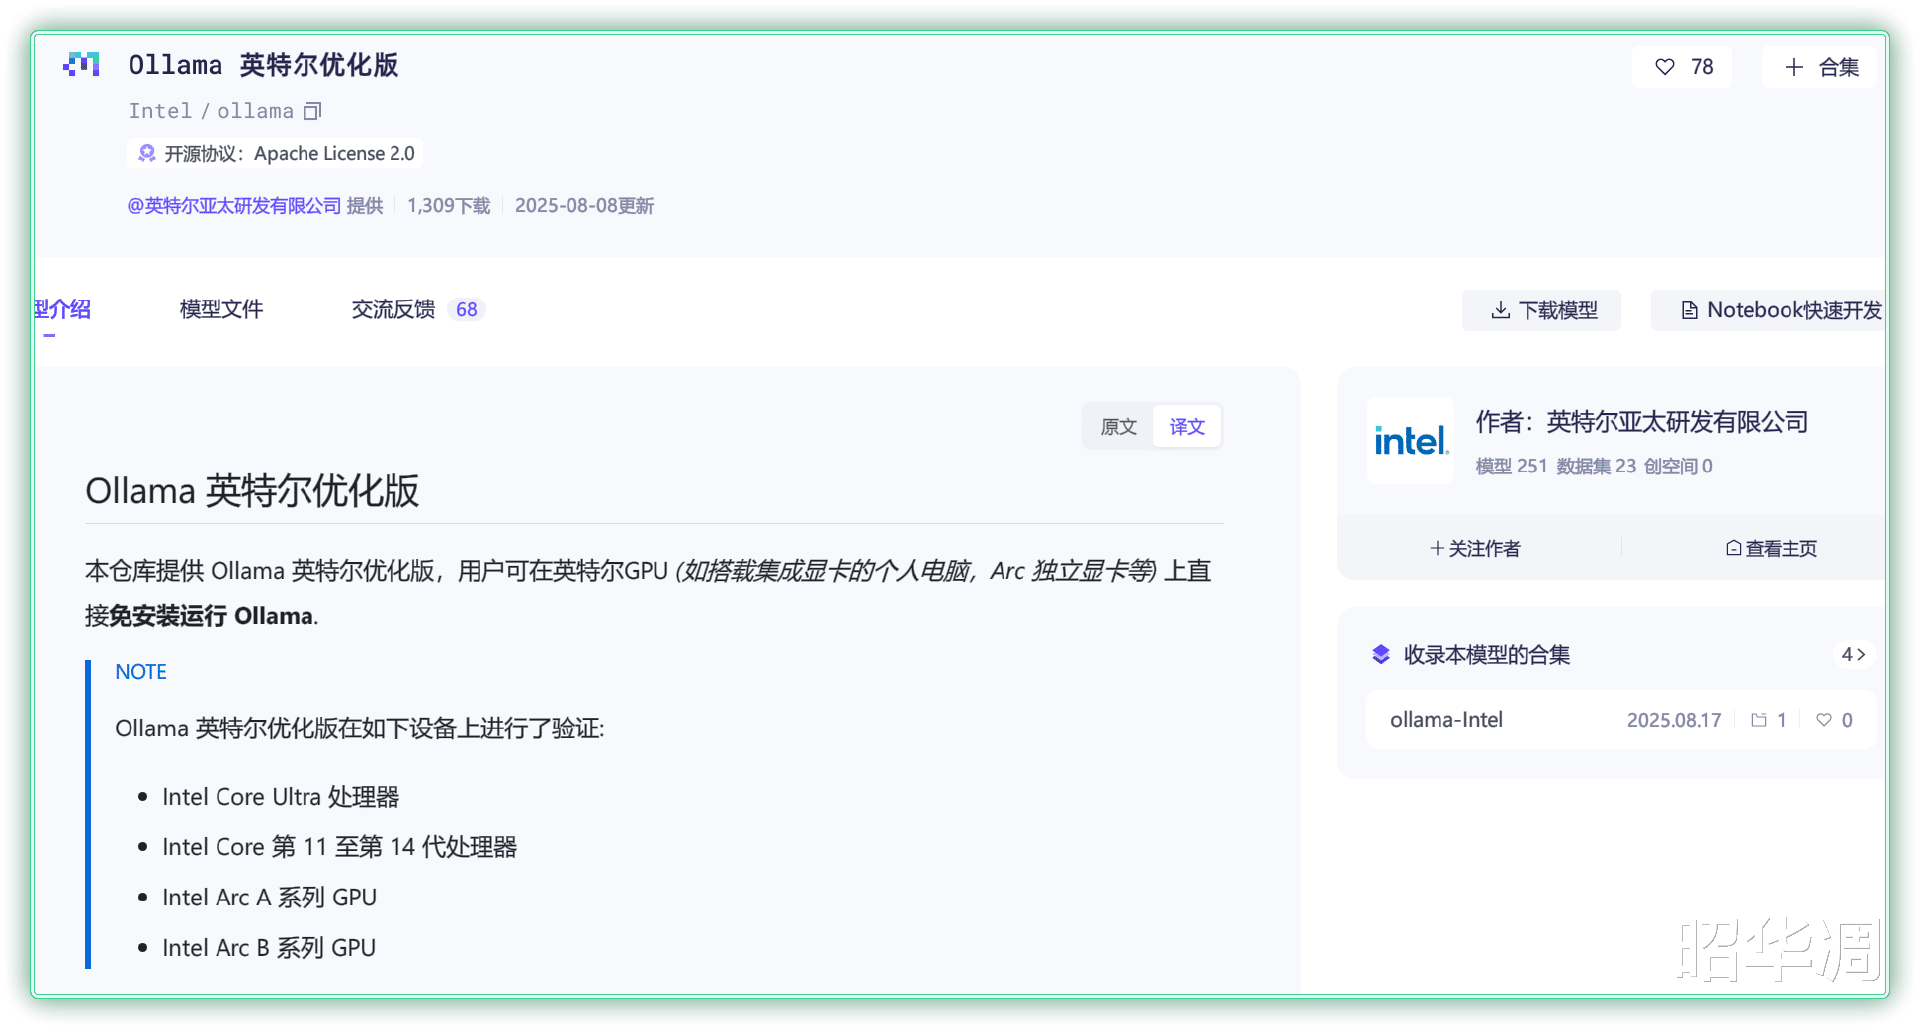Click the NOTE callout heading
The width and height of the screenshot is (1920, 1029).
tap(141, 672)
